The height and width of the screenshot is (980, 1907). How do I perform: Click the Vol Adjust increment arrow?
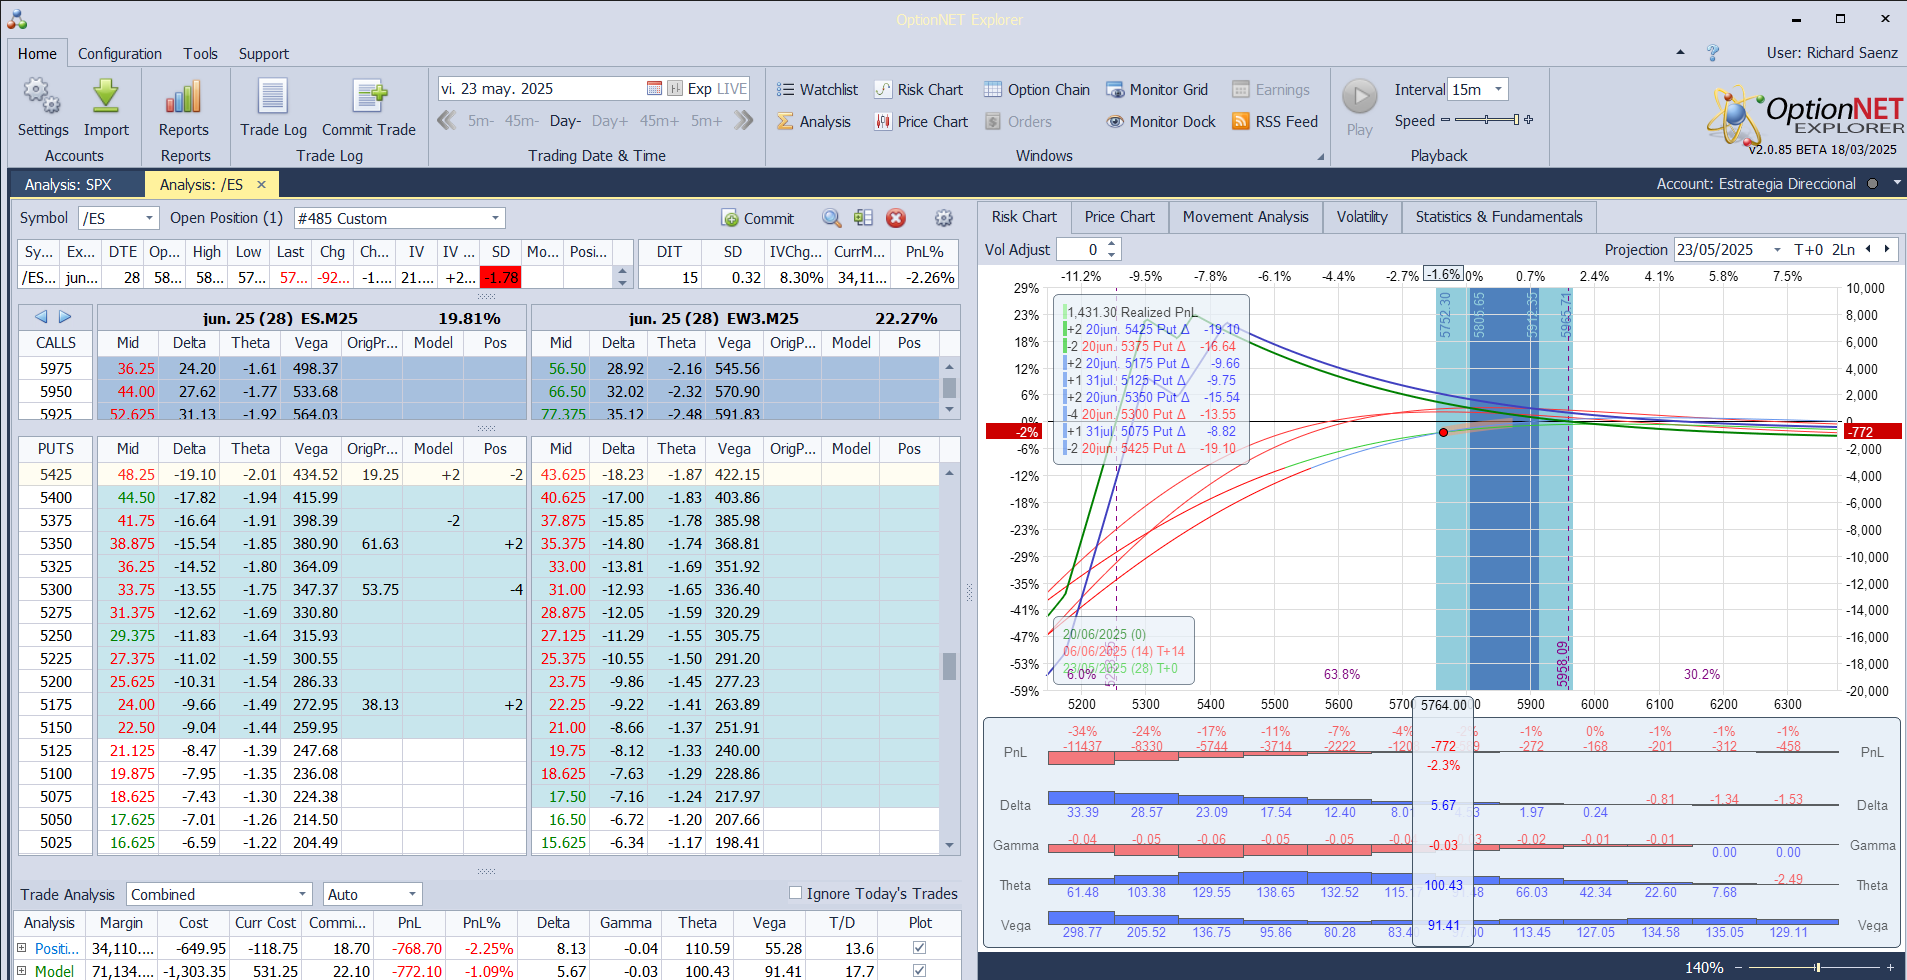point(1112,244)
